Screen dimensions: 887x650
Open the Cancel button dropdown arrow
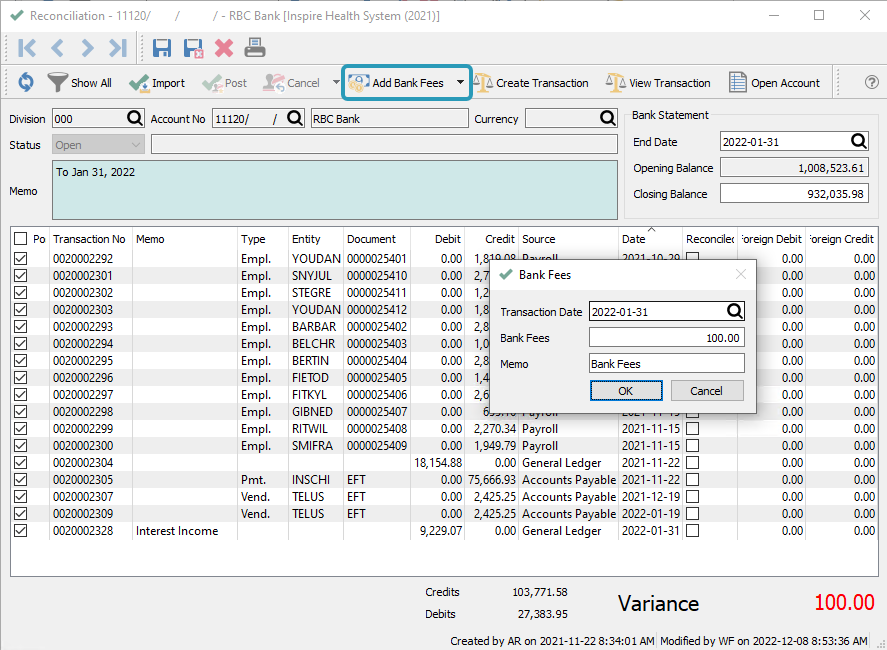[335, 83]
